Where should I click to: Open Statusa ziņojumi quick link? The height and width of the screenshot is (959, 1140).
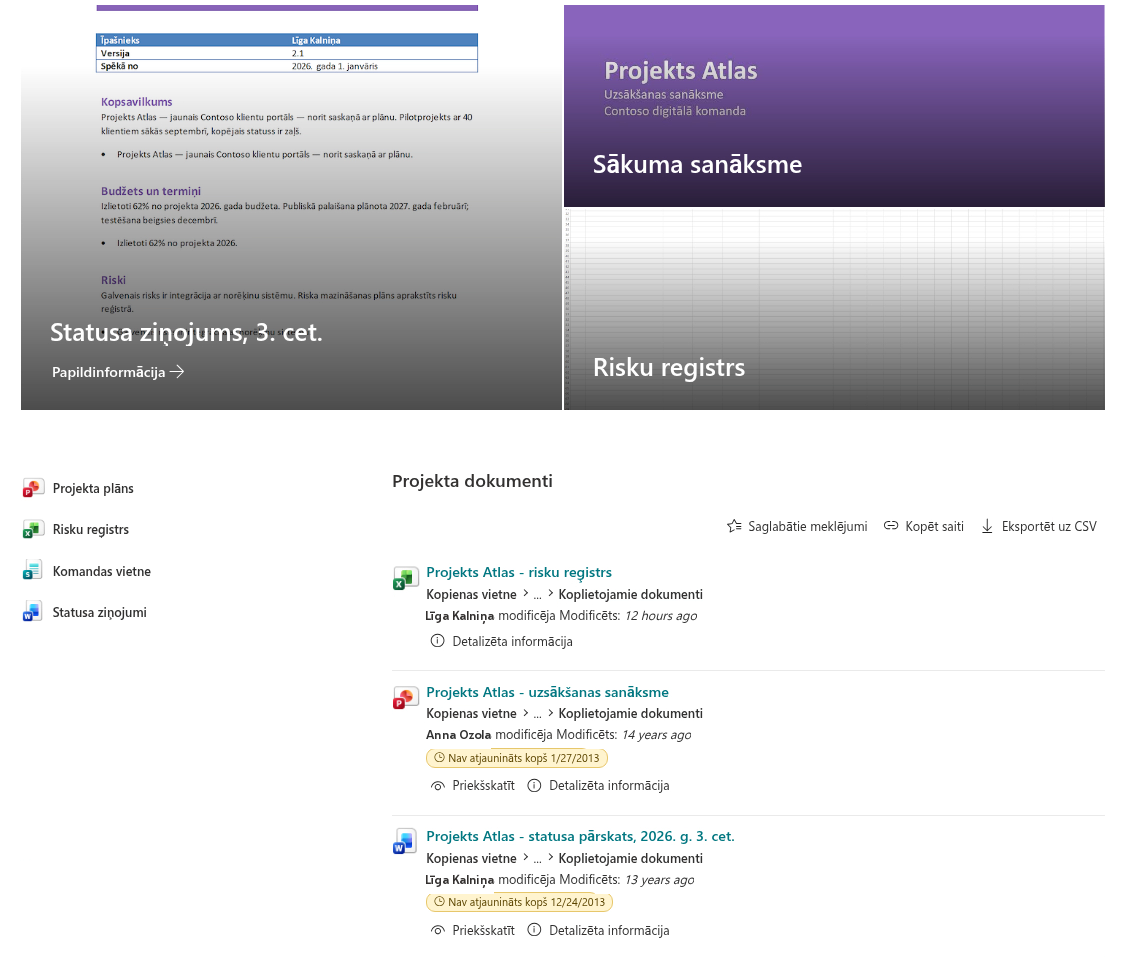pyautogui.click(x=100, y=612)
